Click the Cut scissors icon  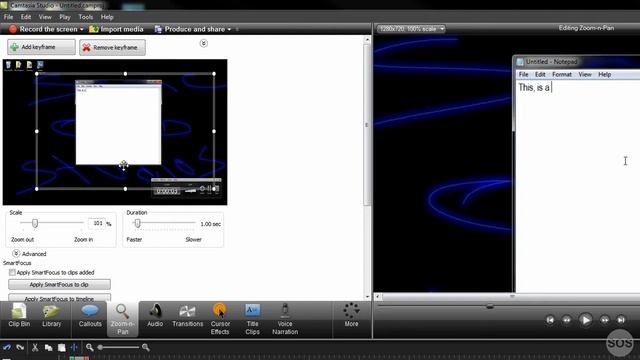pyautogui.click(x=35, y=347)
